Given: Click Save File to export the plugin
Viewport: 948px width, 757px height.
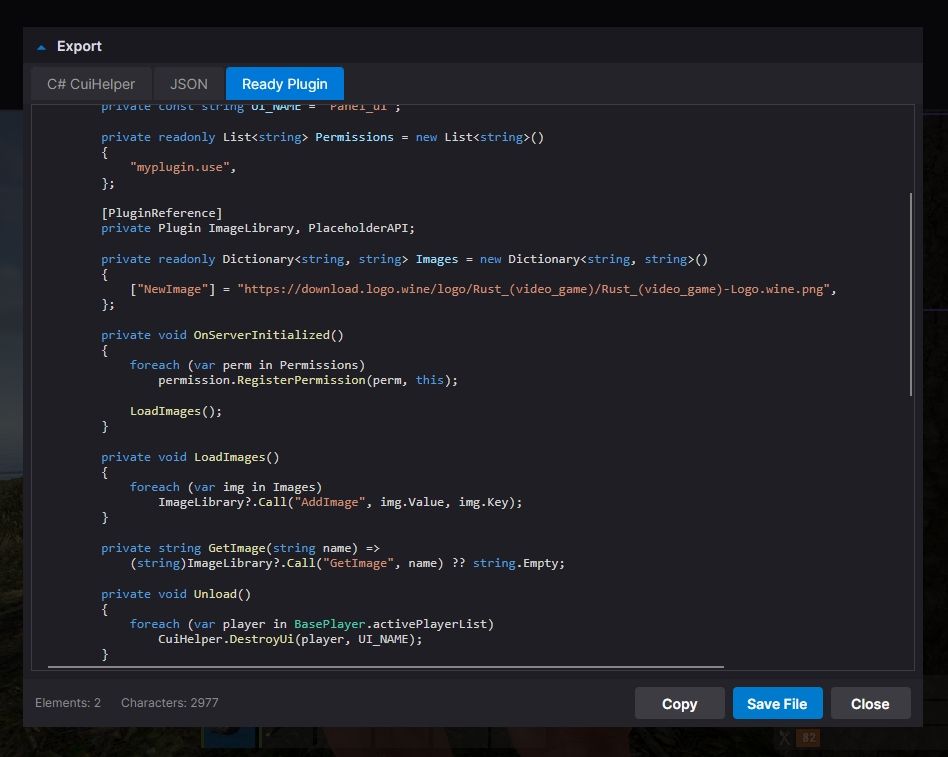Looking at the screenshot, I should [x=777, y=703].
